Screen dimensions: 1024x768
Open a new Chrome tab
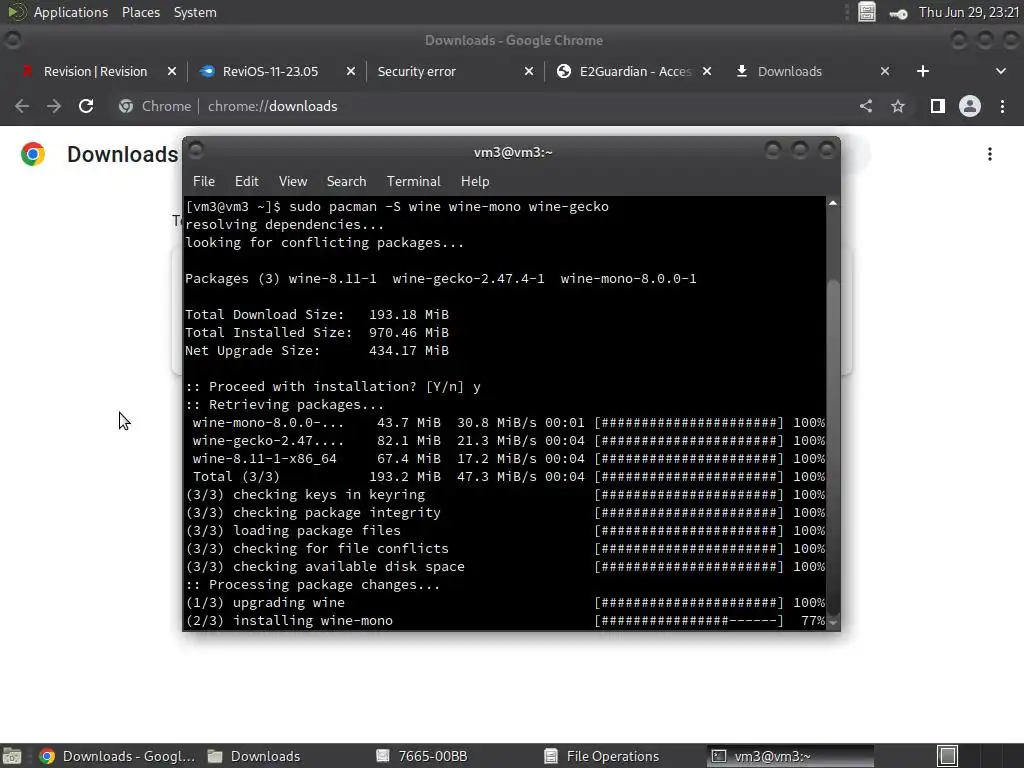click(923, 71)
